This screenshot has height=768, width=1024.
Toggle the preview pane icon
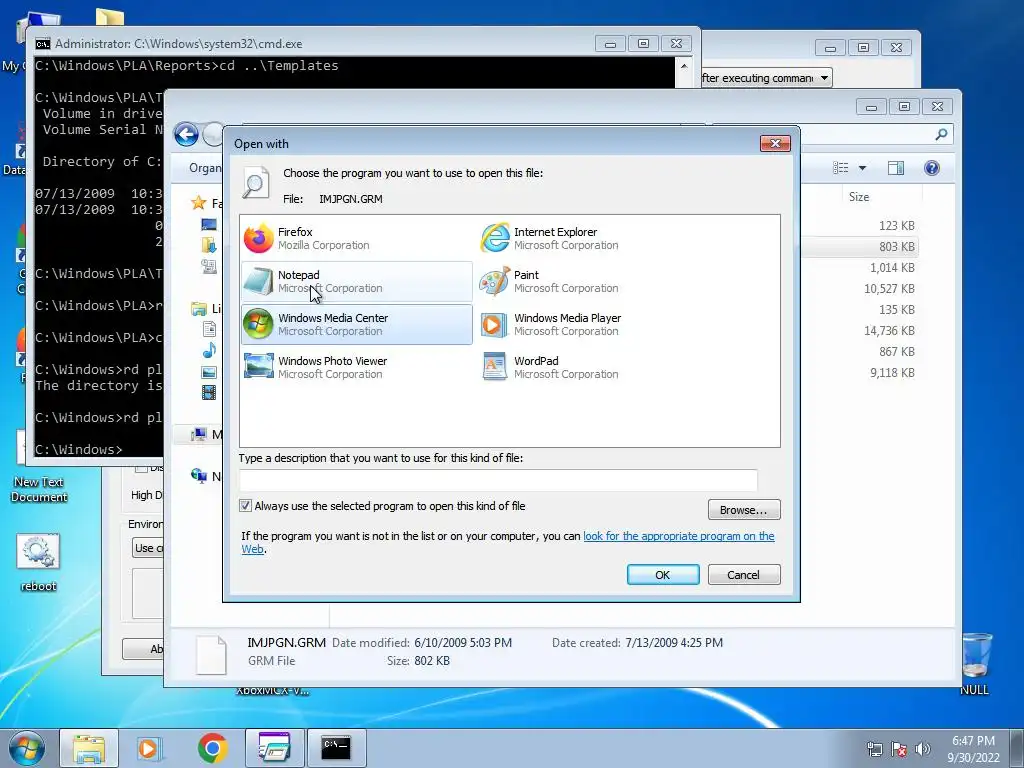coord(896,168)
